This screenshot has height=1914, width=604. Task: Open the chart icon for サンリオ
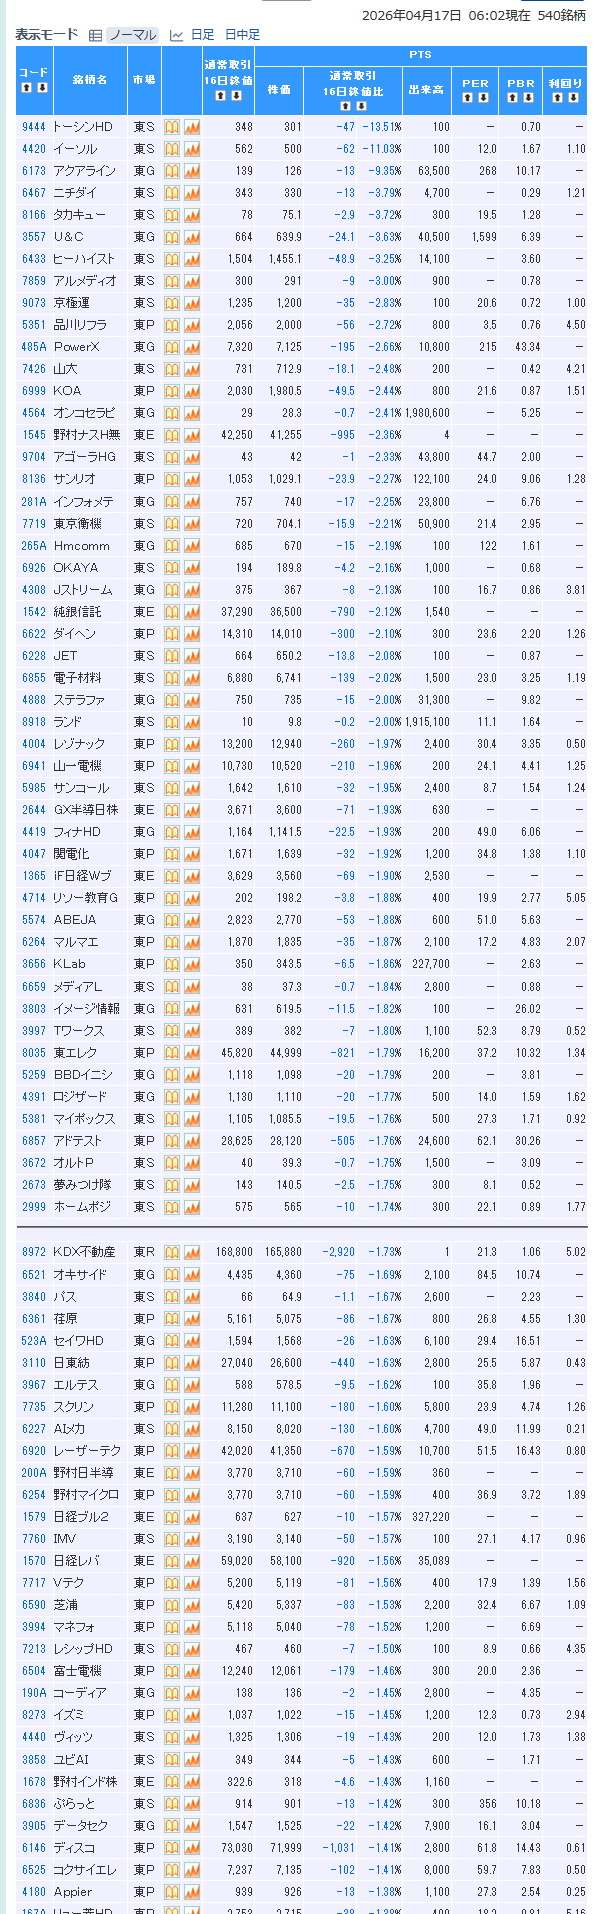click(x=192, y=479)
